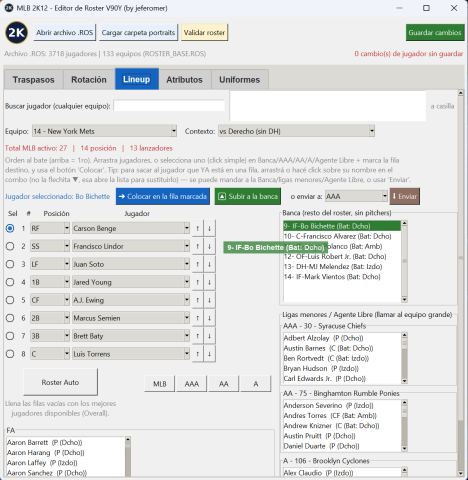
Task: Open the 'enviar a' AAA dropdown
Action: point(385,196)
